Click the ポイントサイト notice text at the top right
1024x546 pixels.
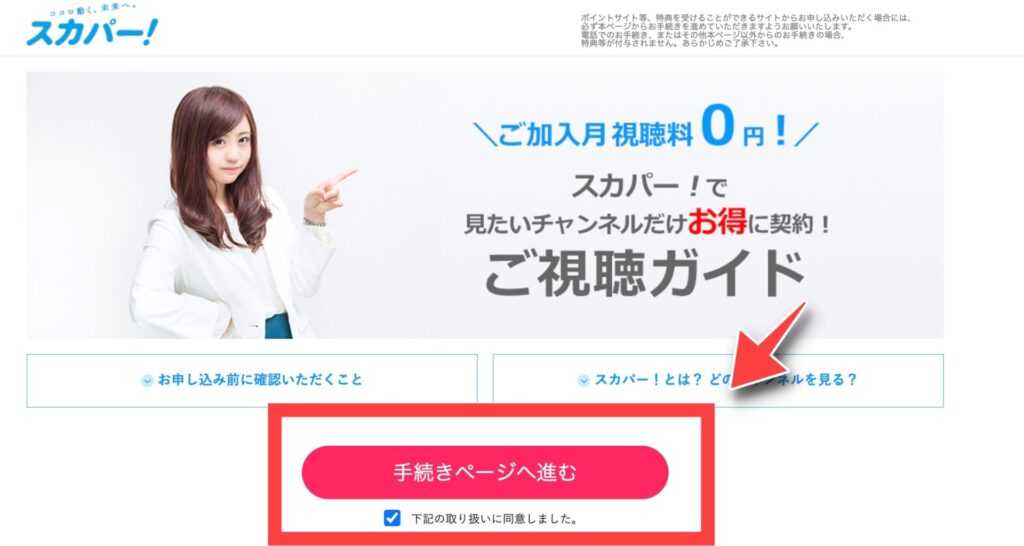click(x=745, y=31)
